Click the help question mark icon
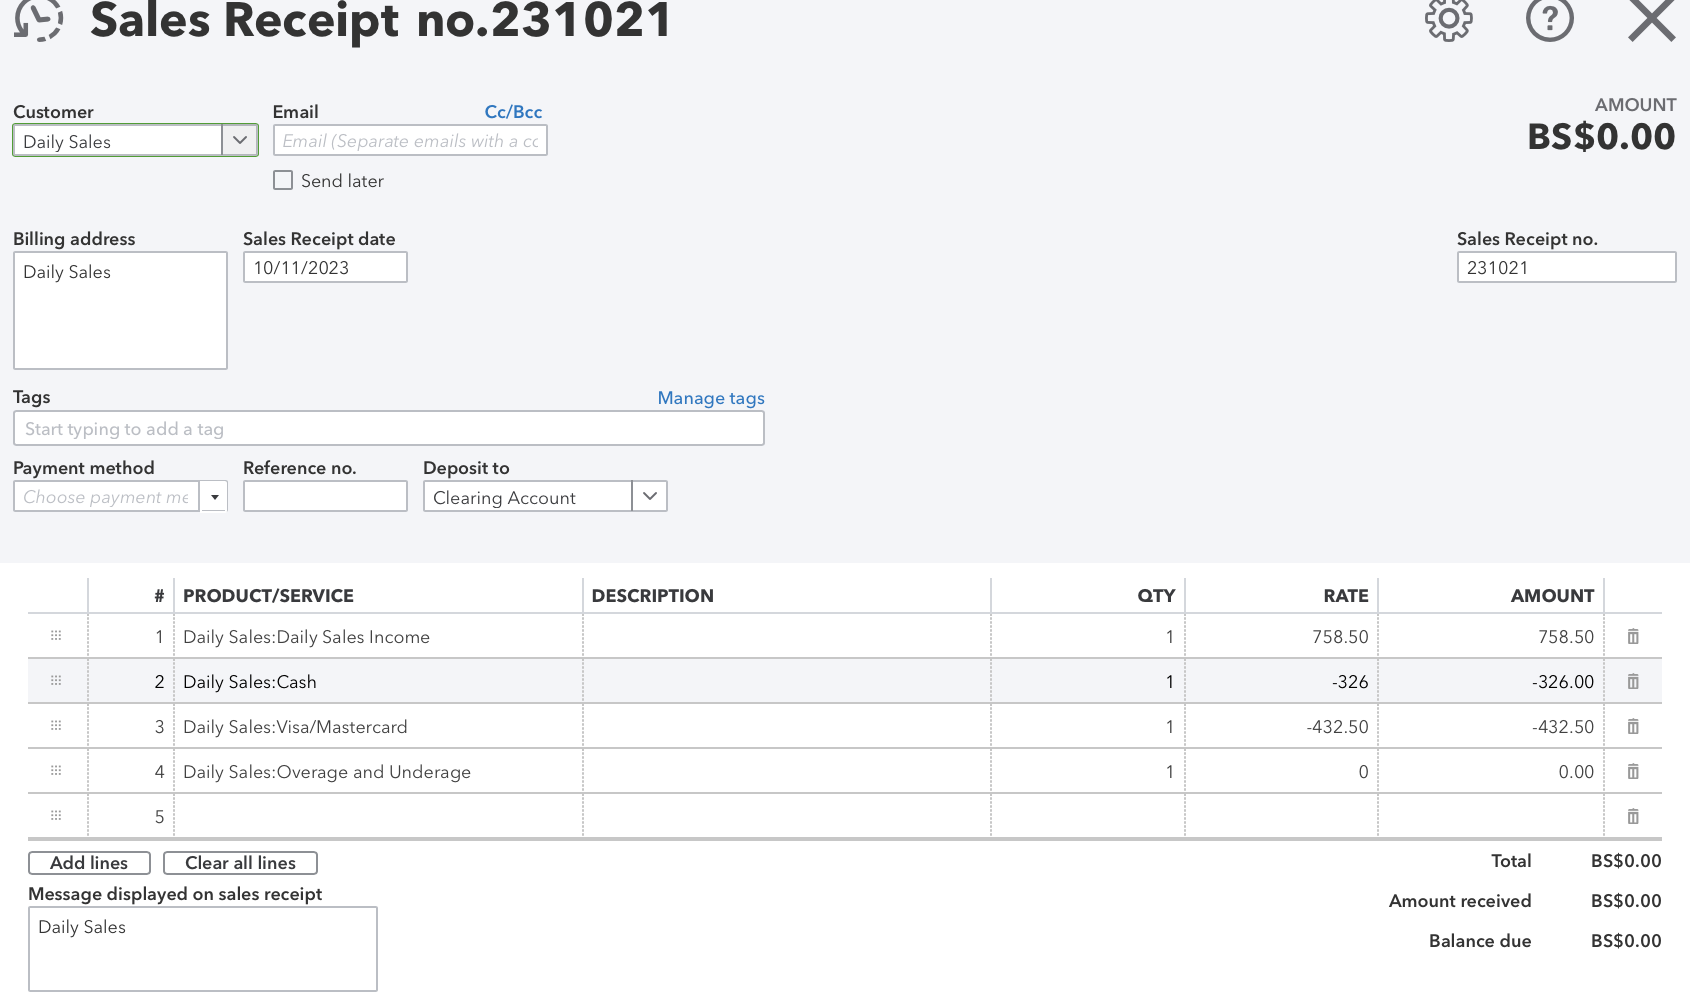The image size is (1690, 1004). pos(1549,19)
